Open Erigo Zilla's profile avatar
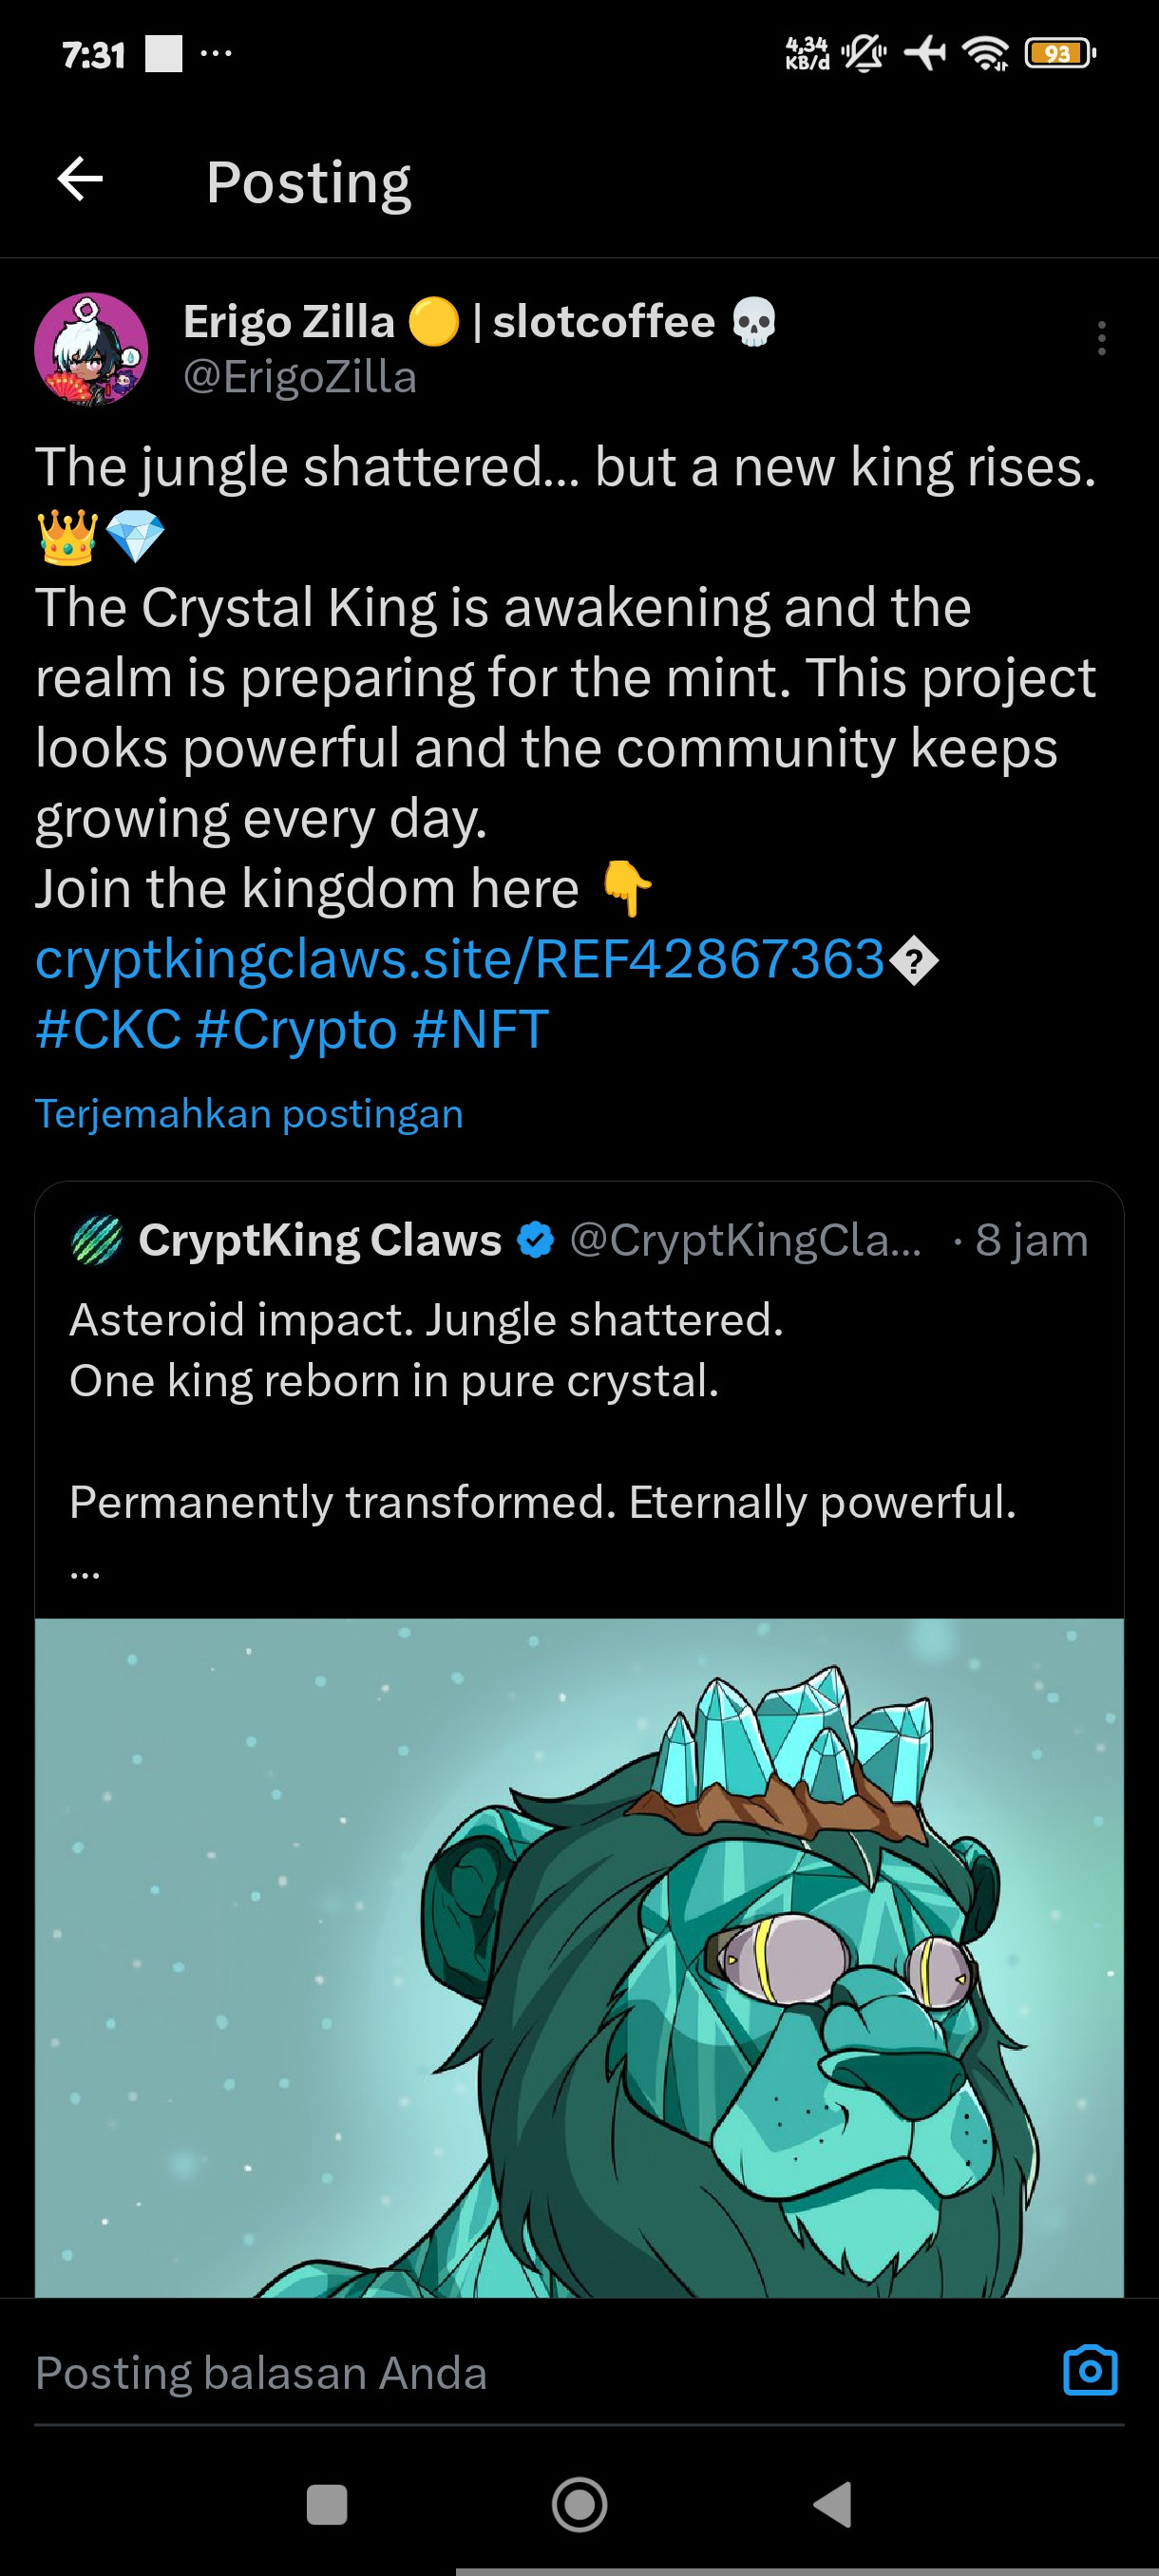This screenshot has height=2576, width=1159. tap(91, 349)
